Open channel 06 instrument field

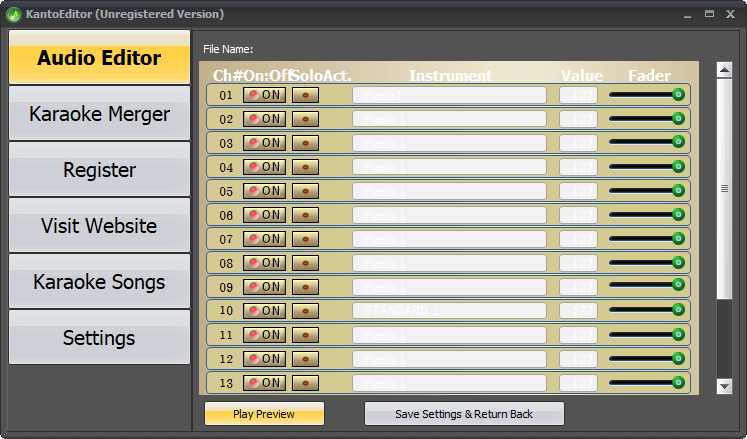click(449, 215)
